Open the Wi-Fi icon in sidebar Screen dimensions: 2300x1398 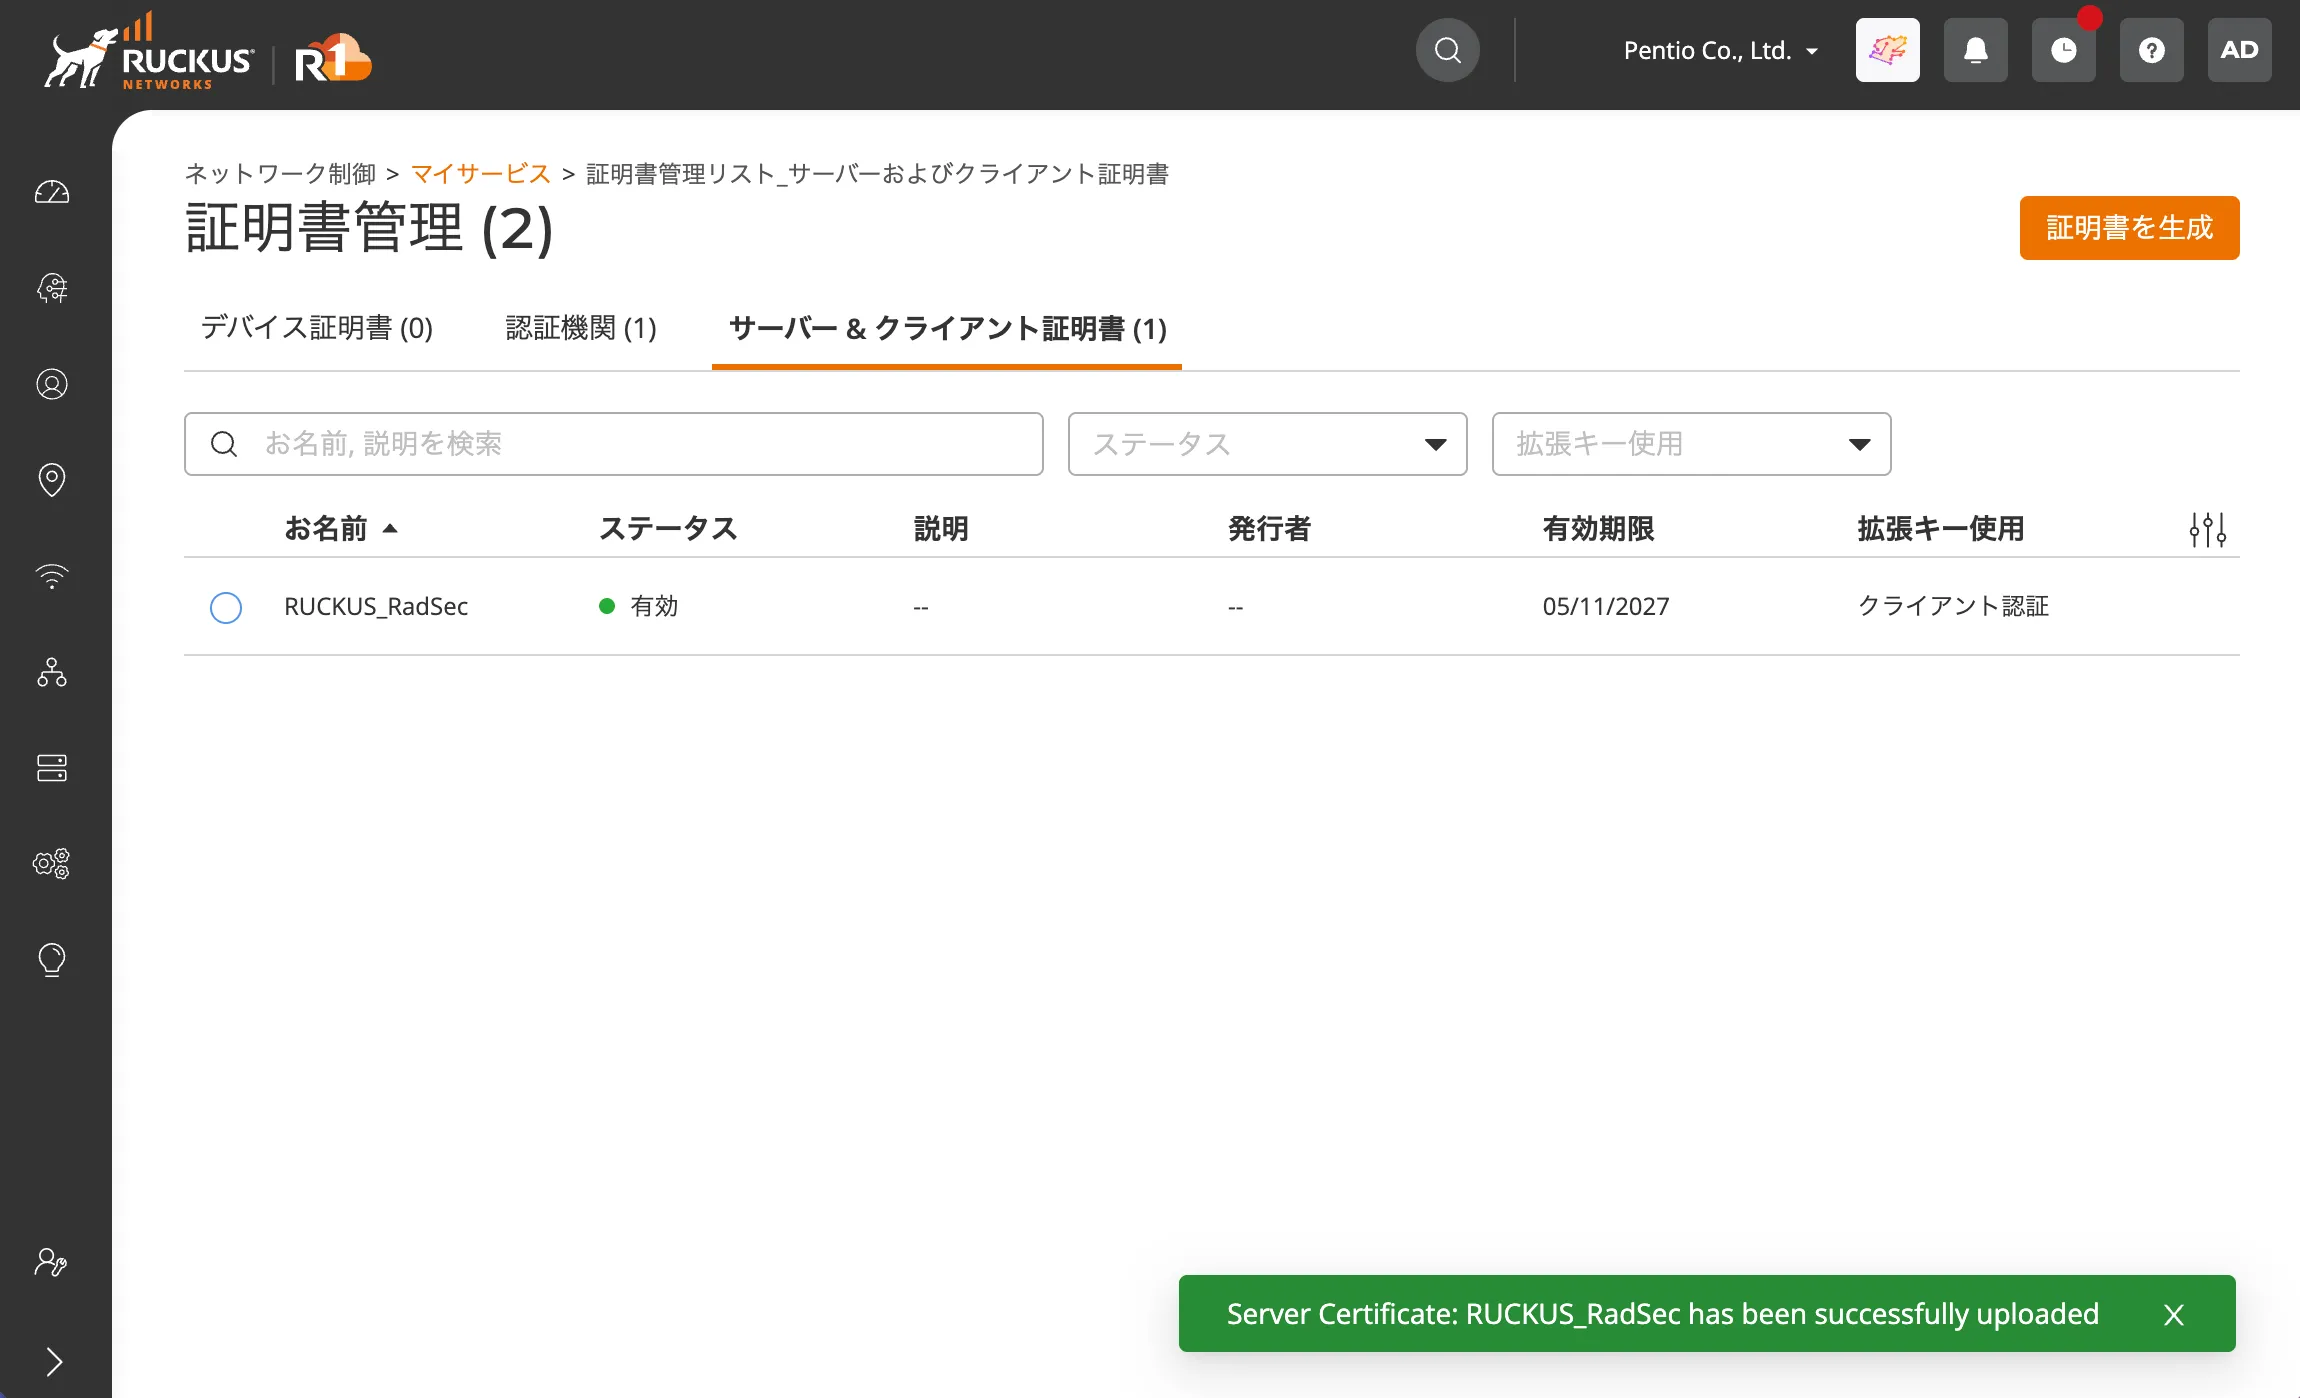pos(52,576)
